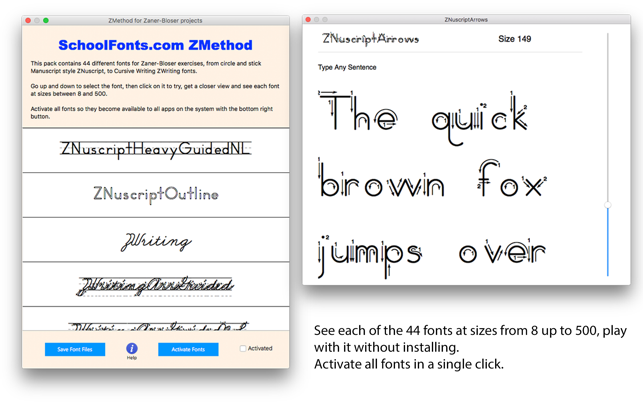Click the ZNuscriptArrows font name heading
Image resolution: width=643 pixels, height=402 pixels.
click(370, 39)
